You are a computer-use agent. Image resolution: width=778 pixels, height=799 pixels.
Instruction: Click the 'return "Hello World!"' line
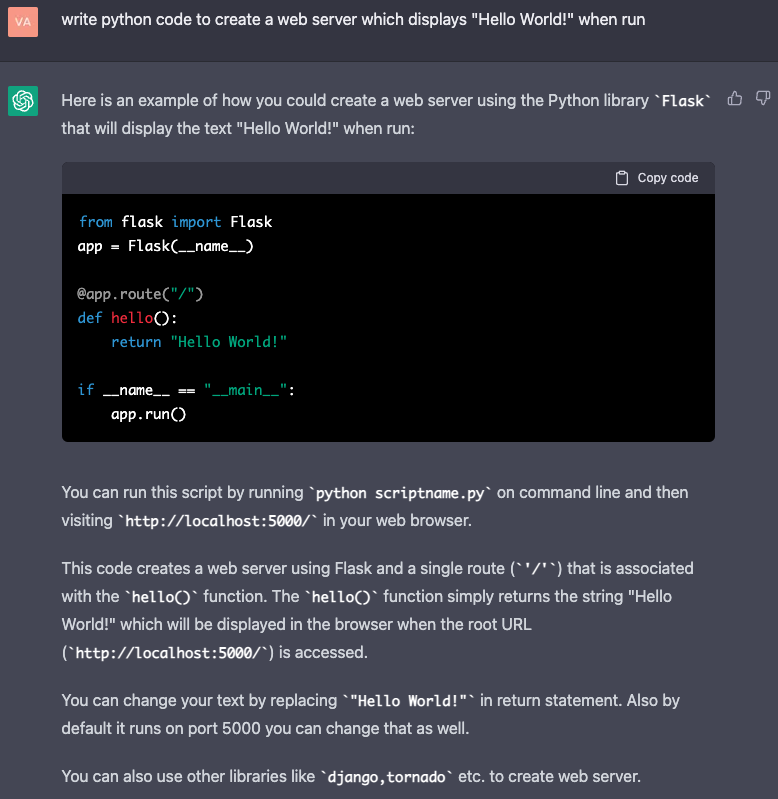[x=199, y=342]
